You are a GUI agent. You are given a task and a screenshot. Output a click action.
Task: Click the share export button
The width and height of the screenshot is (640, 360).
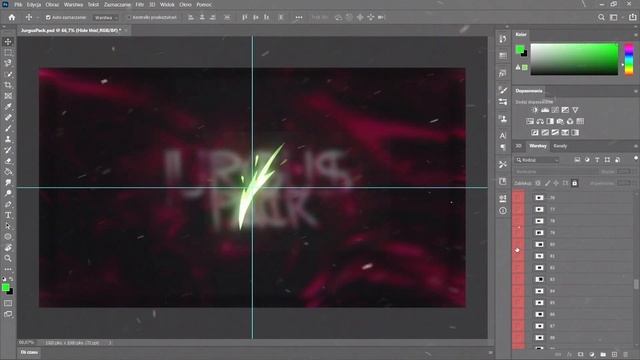(x=632, y=17)
